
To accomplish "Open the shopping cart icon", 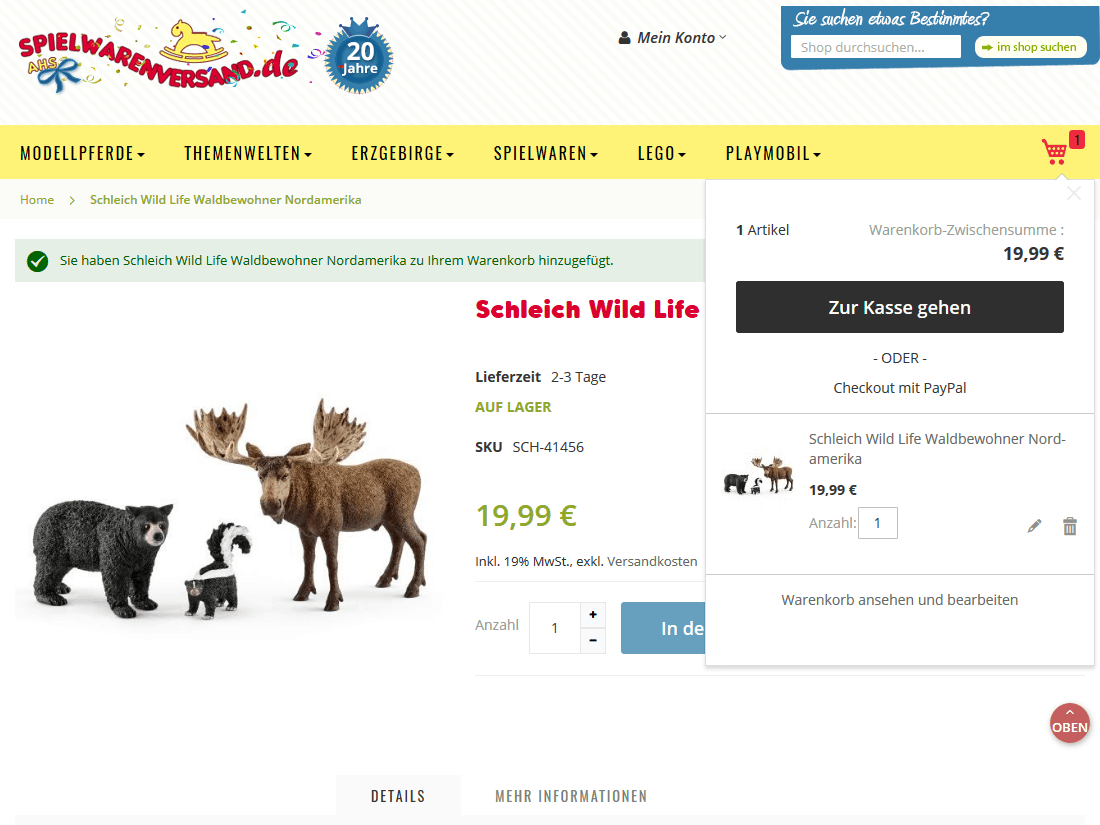I will (x=1055, y=152).
